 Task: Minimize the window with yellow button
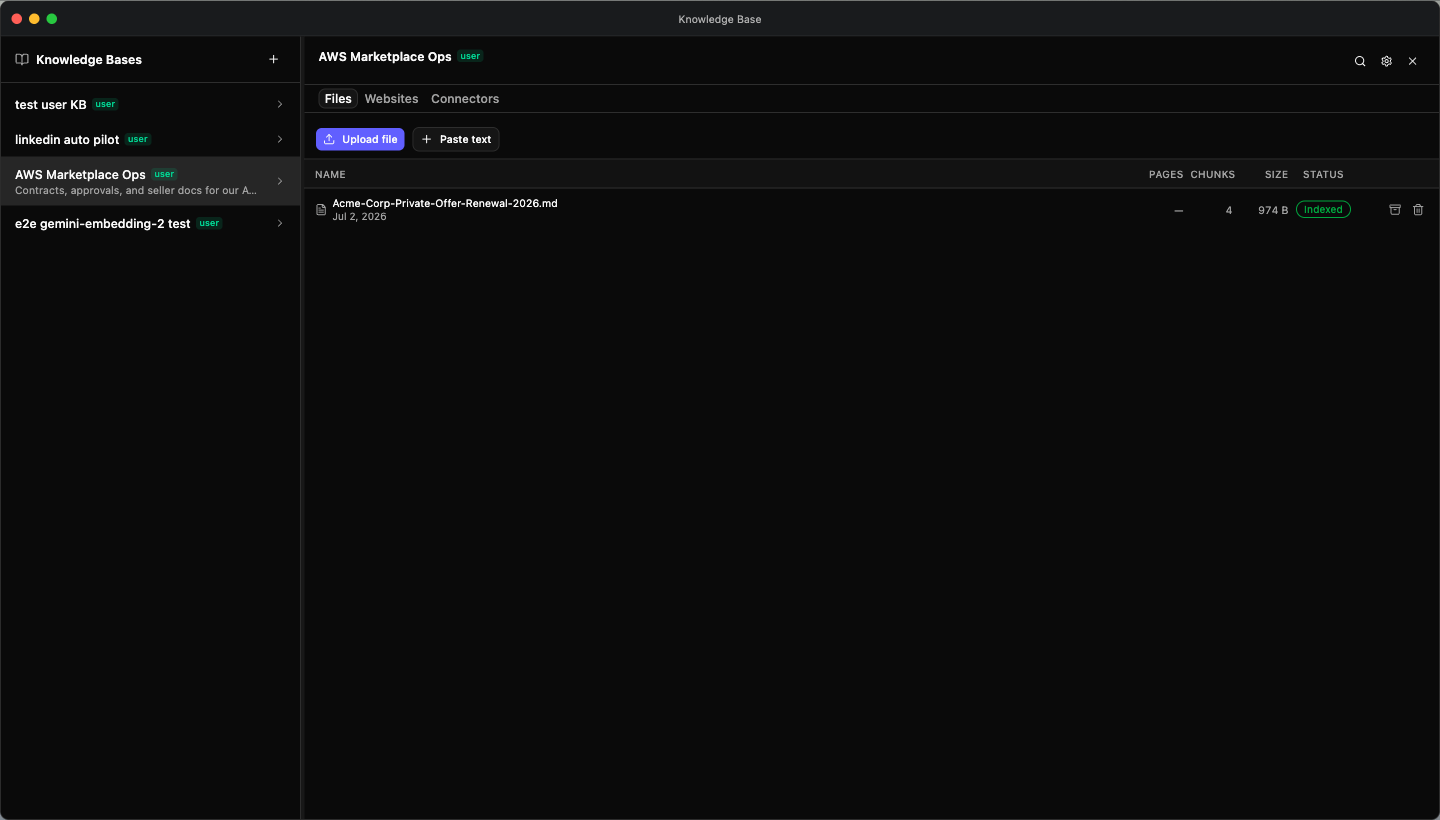coord(34,19)
